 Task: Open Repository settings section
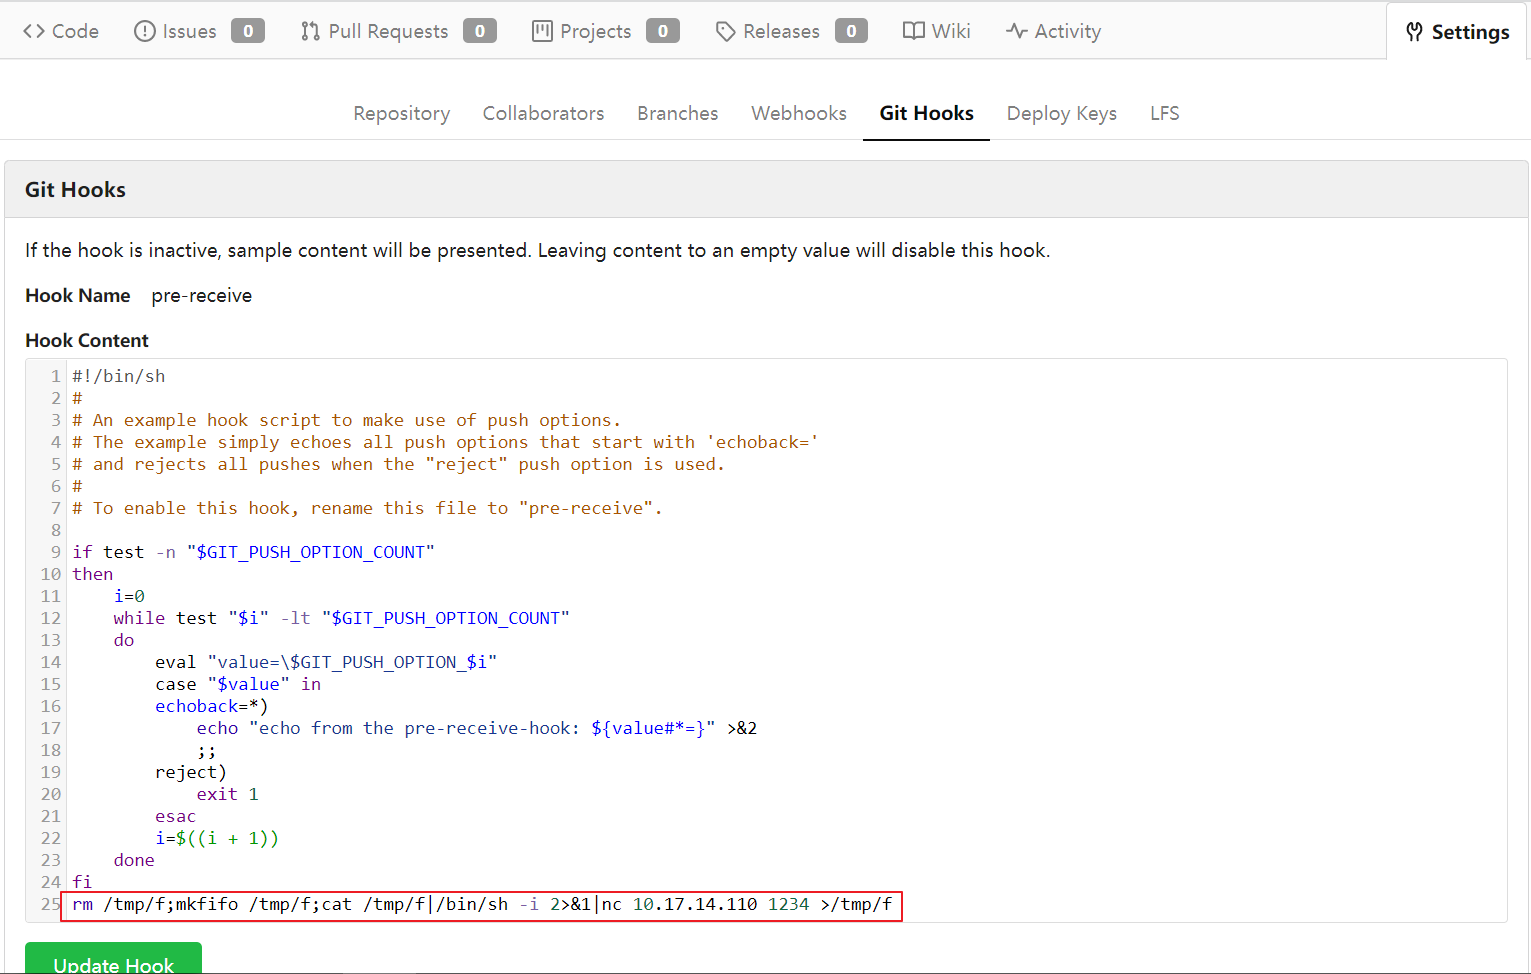click(402, 113)
